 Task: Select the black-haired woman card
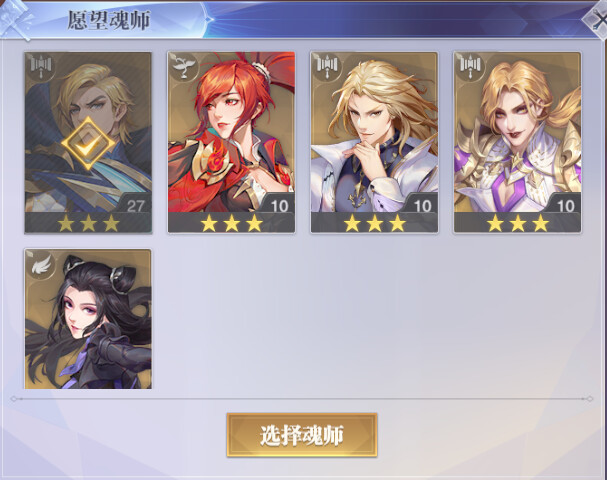88,319
